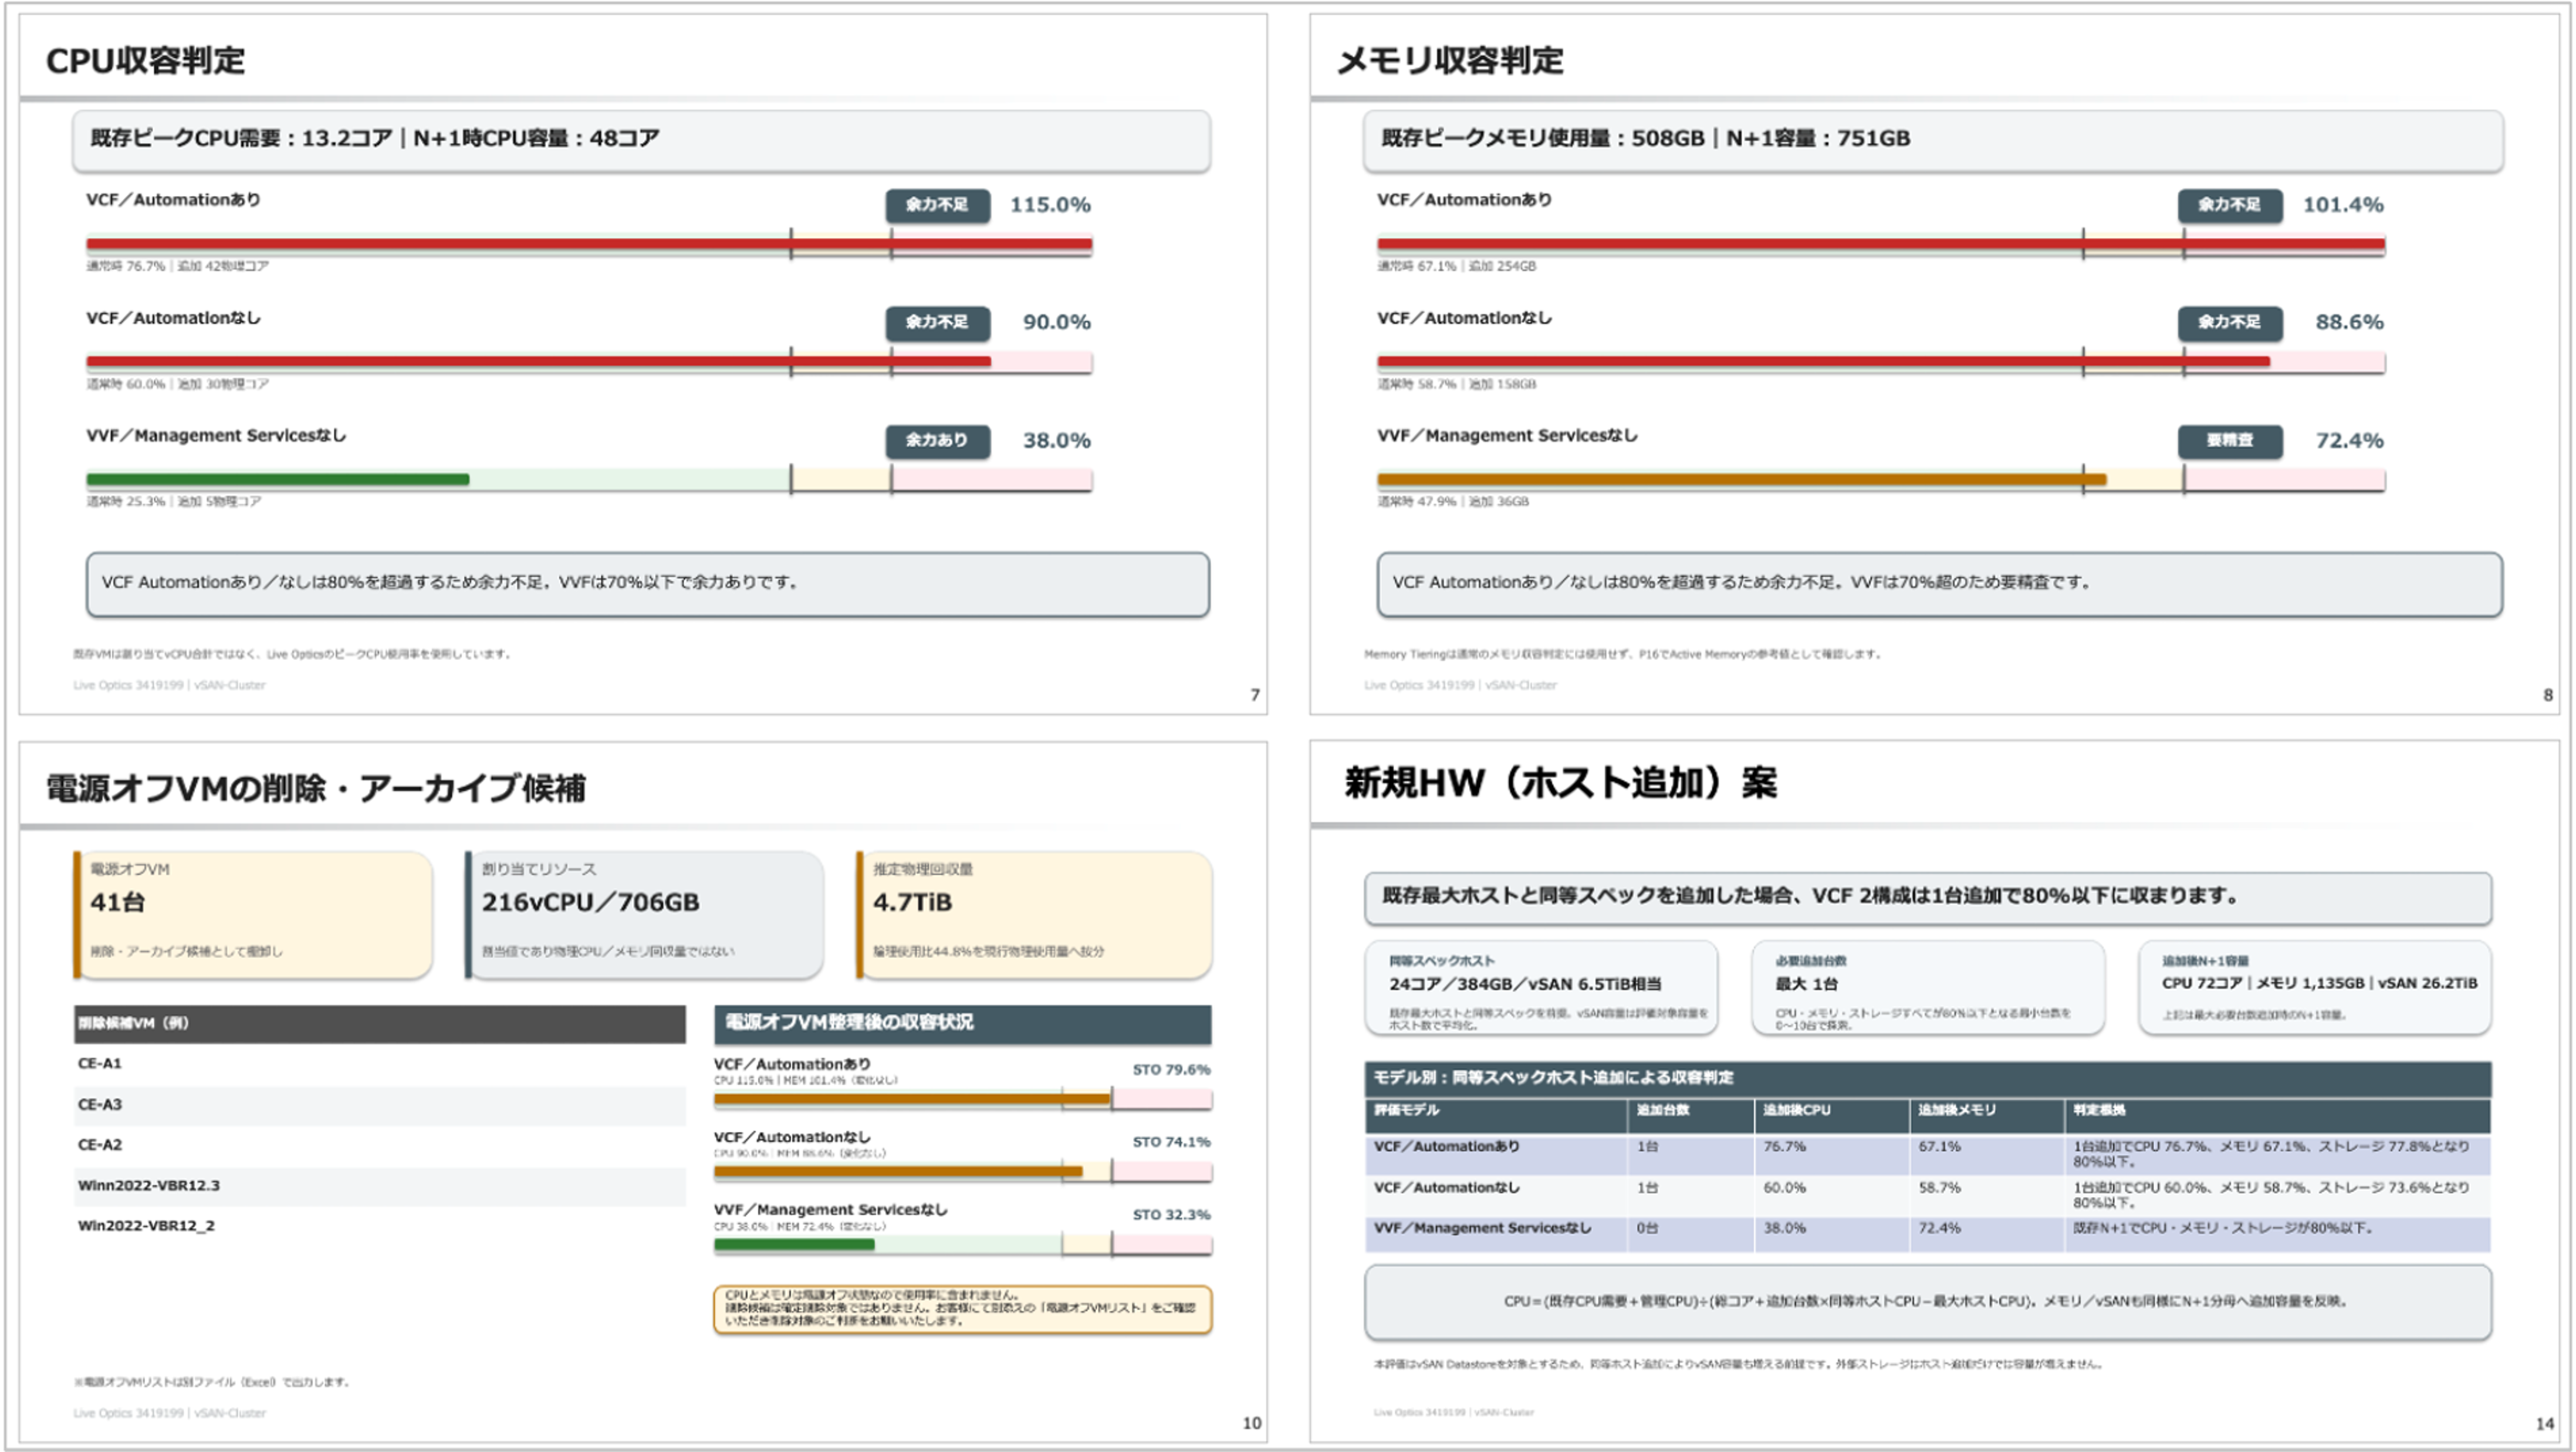Select the "CPU 72コア｜メモリ 1,135GB" capacity card
The height and width of the screenshot is (1452, 2576).
[2315, 987]
